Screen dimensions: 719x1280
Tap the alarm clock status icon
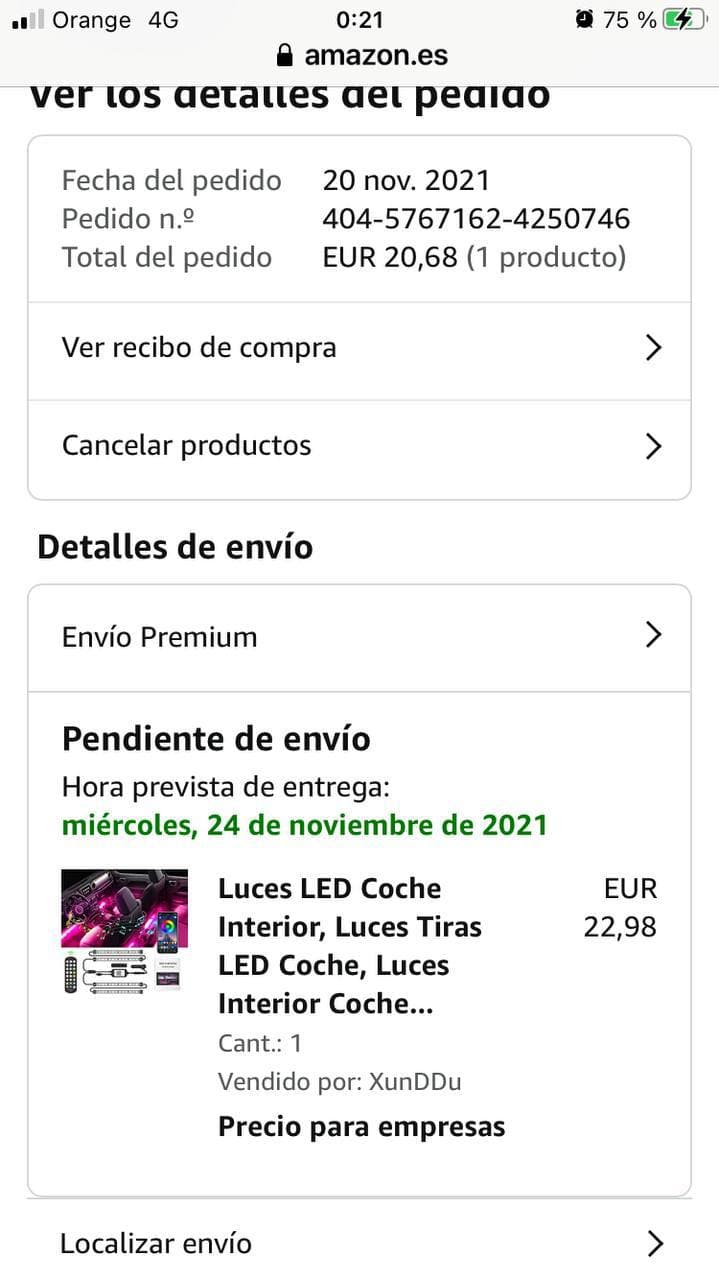(x=585, y=19)
